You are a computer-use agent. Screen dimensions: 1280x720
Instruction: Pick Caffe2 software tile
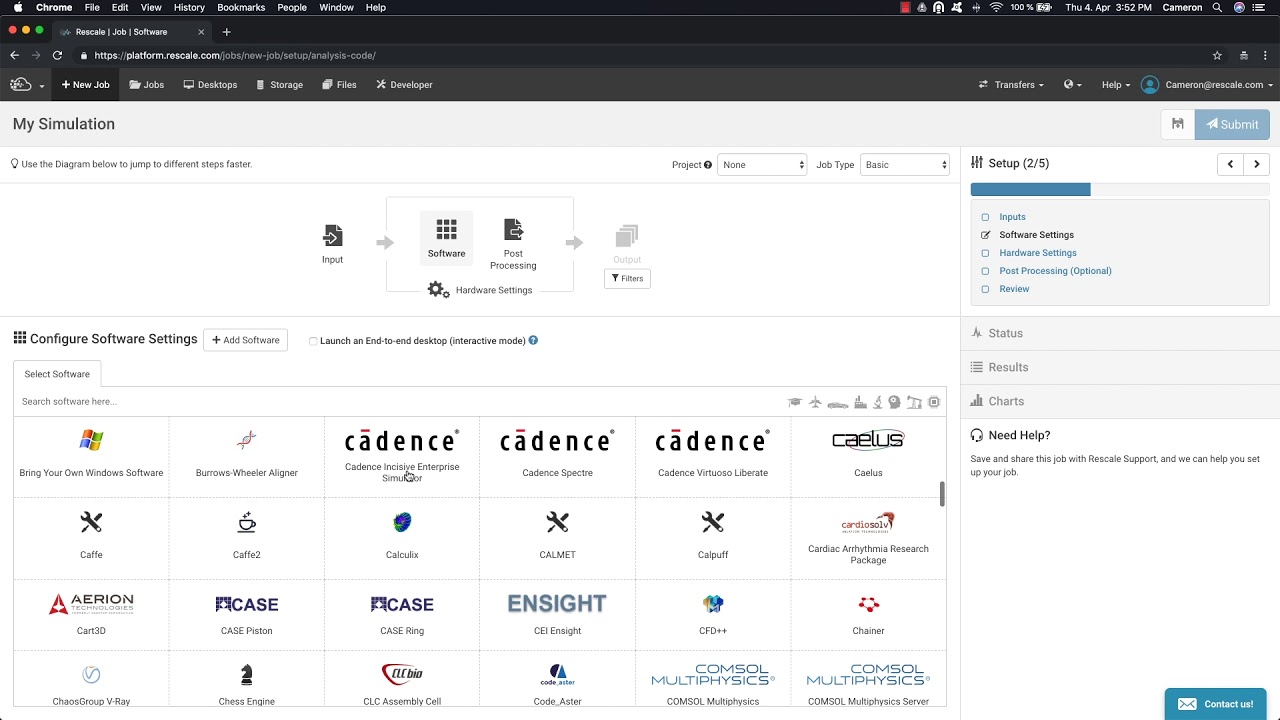(x=247, y=536)
